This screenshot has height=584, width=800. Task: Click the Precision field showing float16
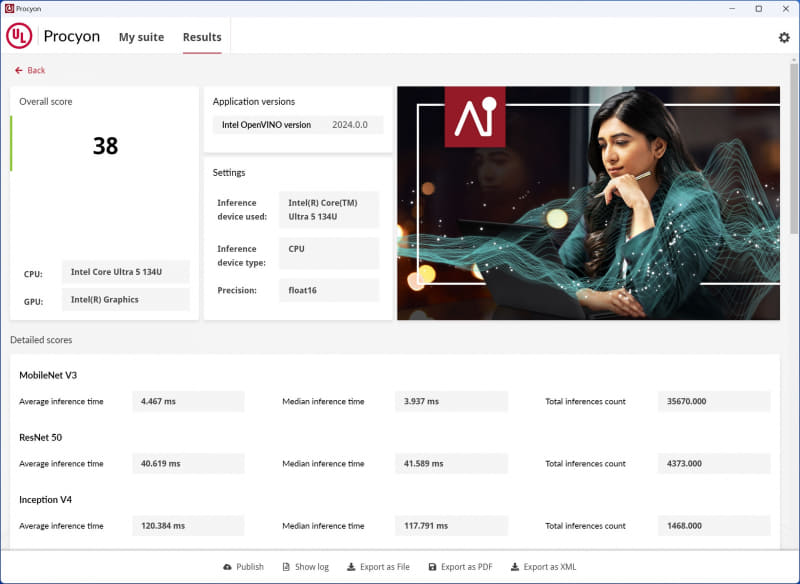(329, 290)
